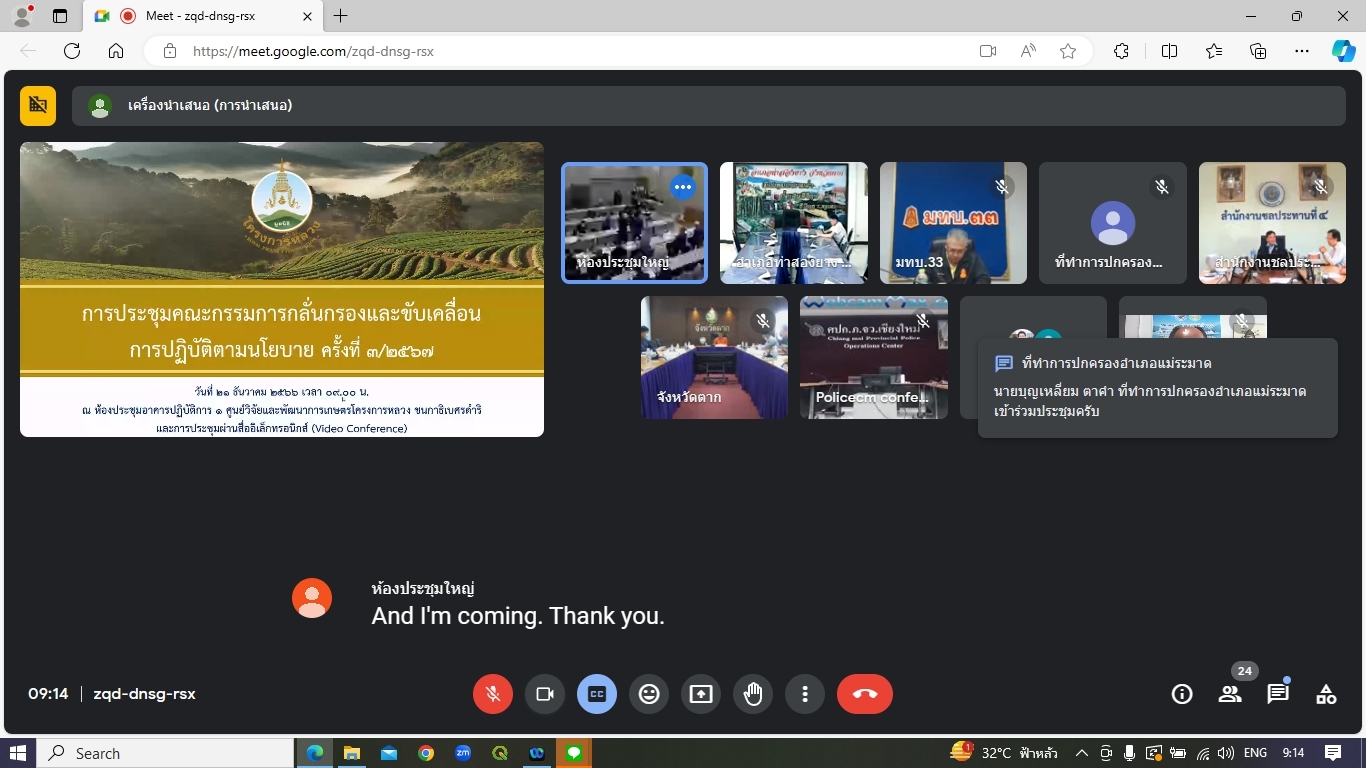Select the ที่ทำการปกครอง avatar tile
Screen dimensions: 1366x768
(1113, 223)
